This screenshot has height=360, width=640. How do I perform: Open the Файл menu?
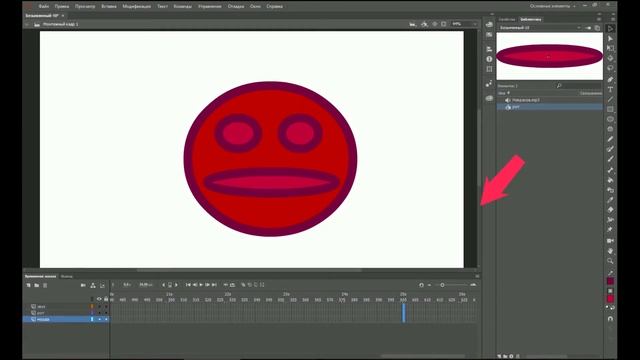[43, 7]
